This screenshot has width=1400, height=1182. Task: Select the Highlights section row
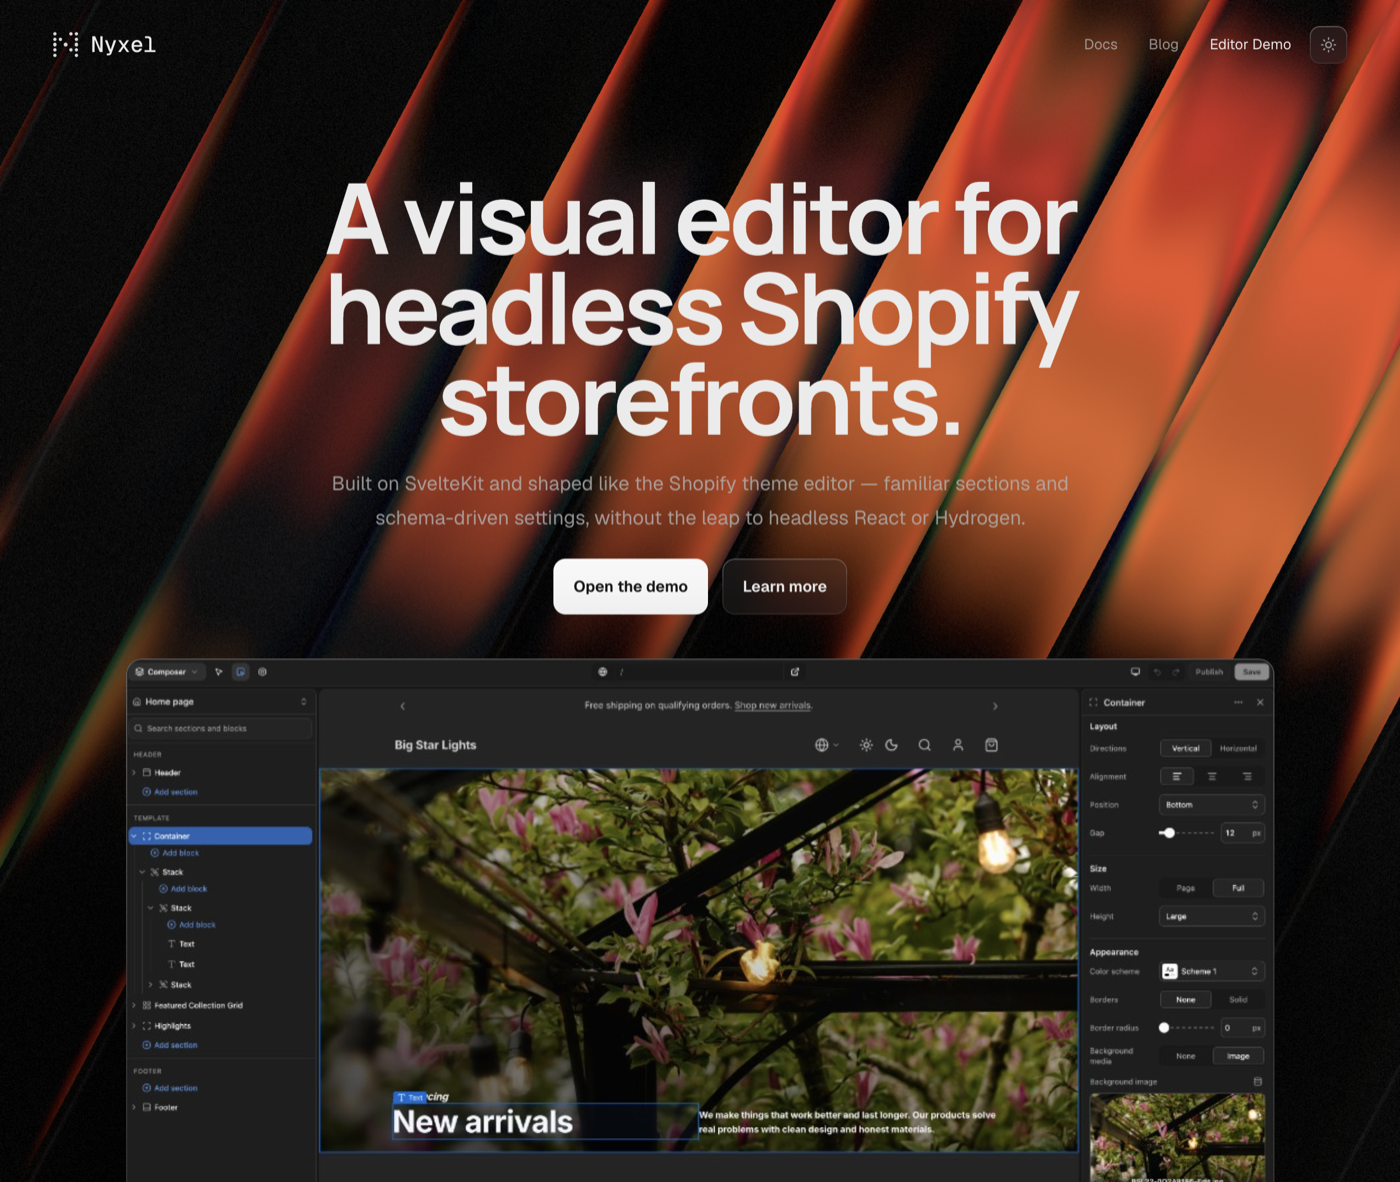(x=172, y=1026)
